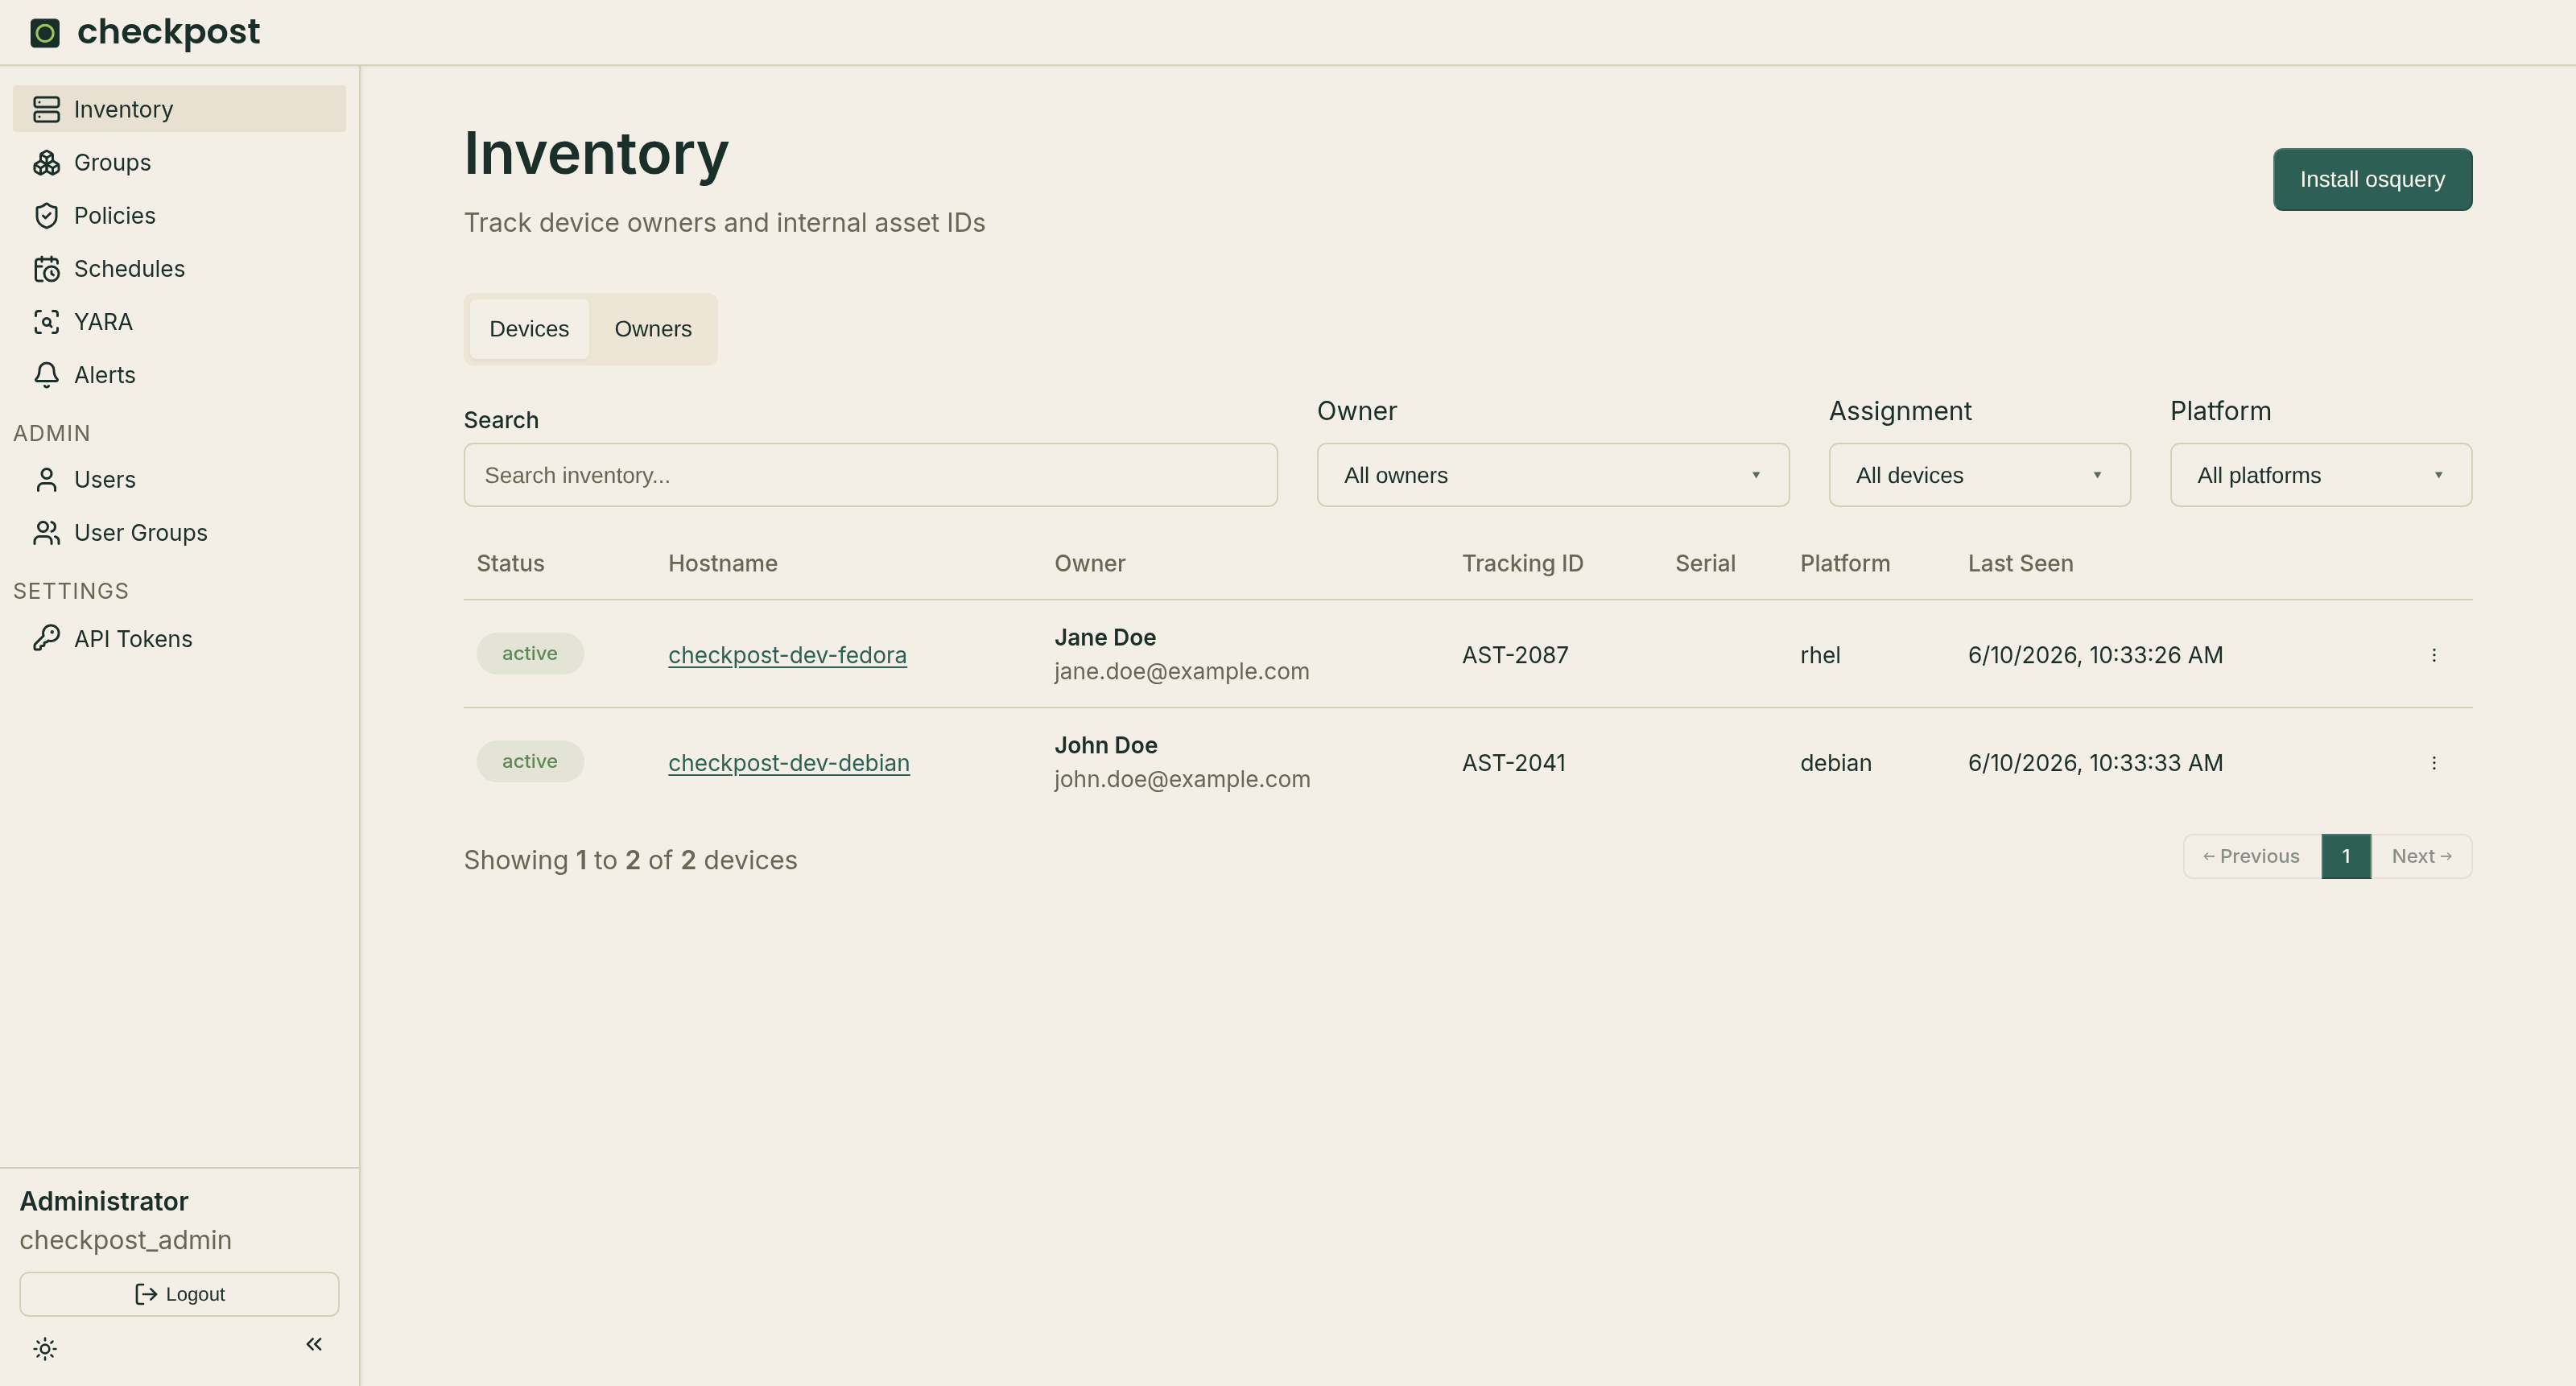The image size is (2576, 1386).
Task: Click the Previous pagination button
Action: pos(2252,856)
